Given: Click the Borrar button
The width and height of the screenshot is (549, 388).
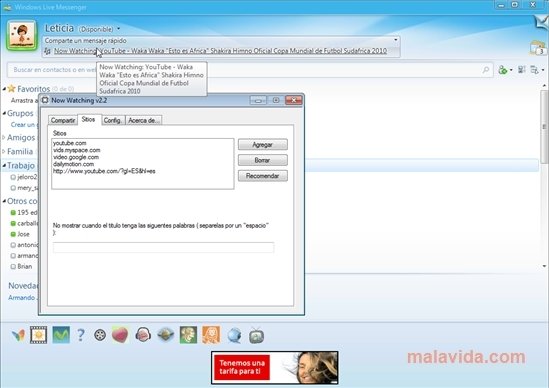Looking at the screenshot, I should (x=263, y=160).
